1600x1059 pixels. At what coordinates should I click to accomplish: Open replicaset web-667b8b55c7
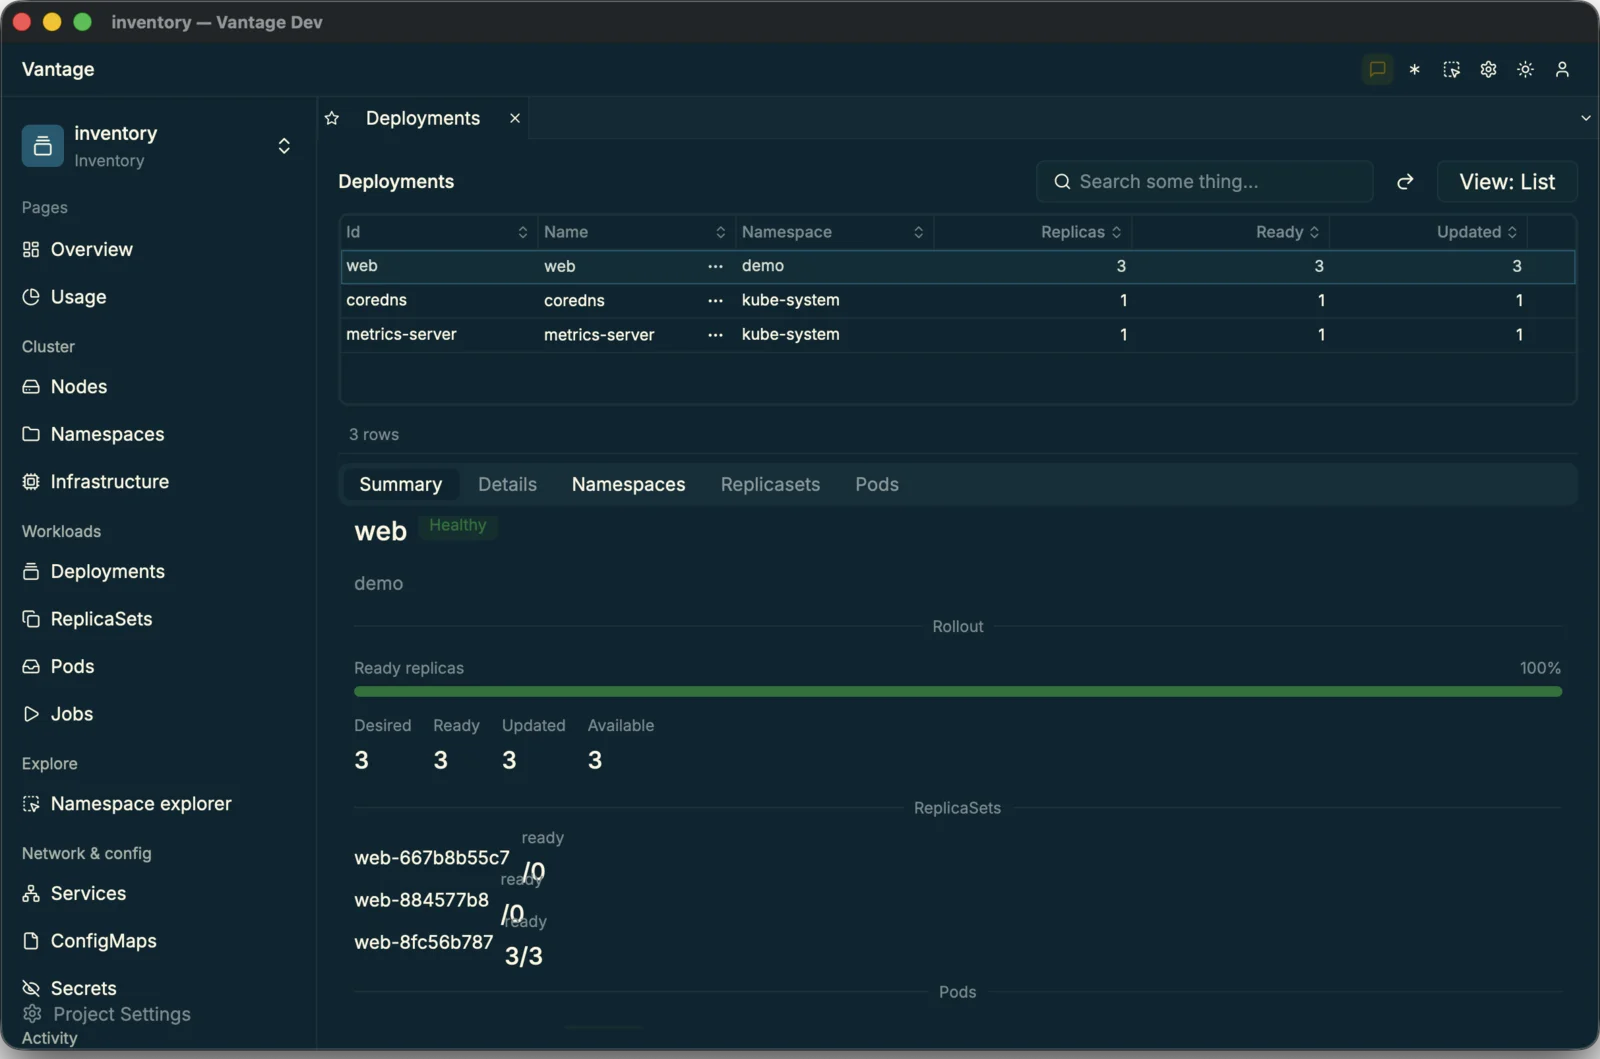(432, 858)
